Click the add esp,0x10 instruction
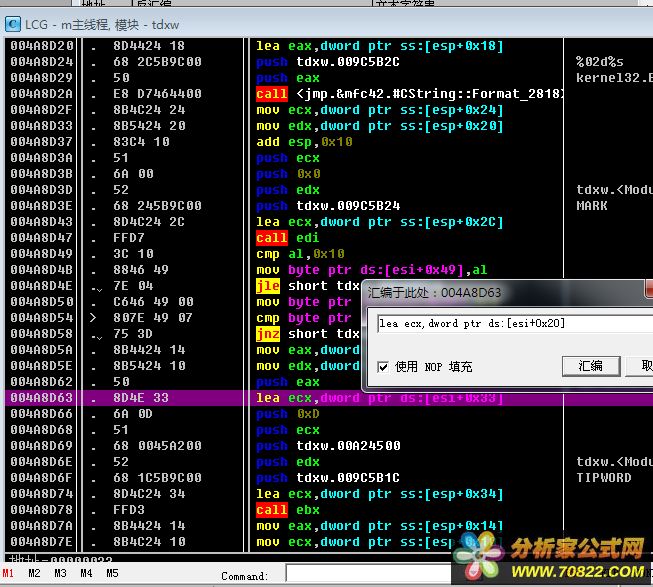653x587 pixels. [304, 142]
